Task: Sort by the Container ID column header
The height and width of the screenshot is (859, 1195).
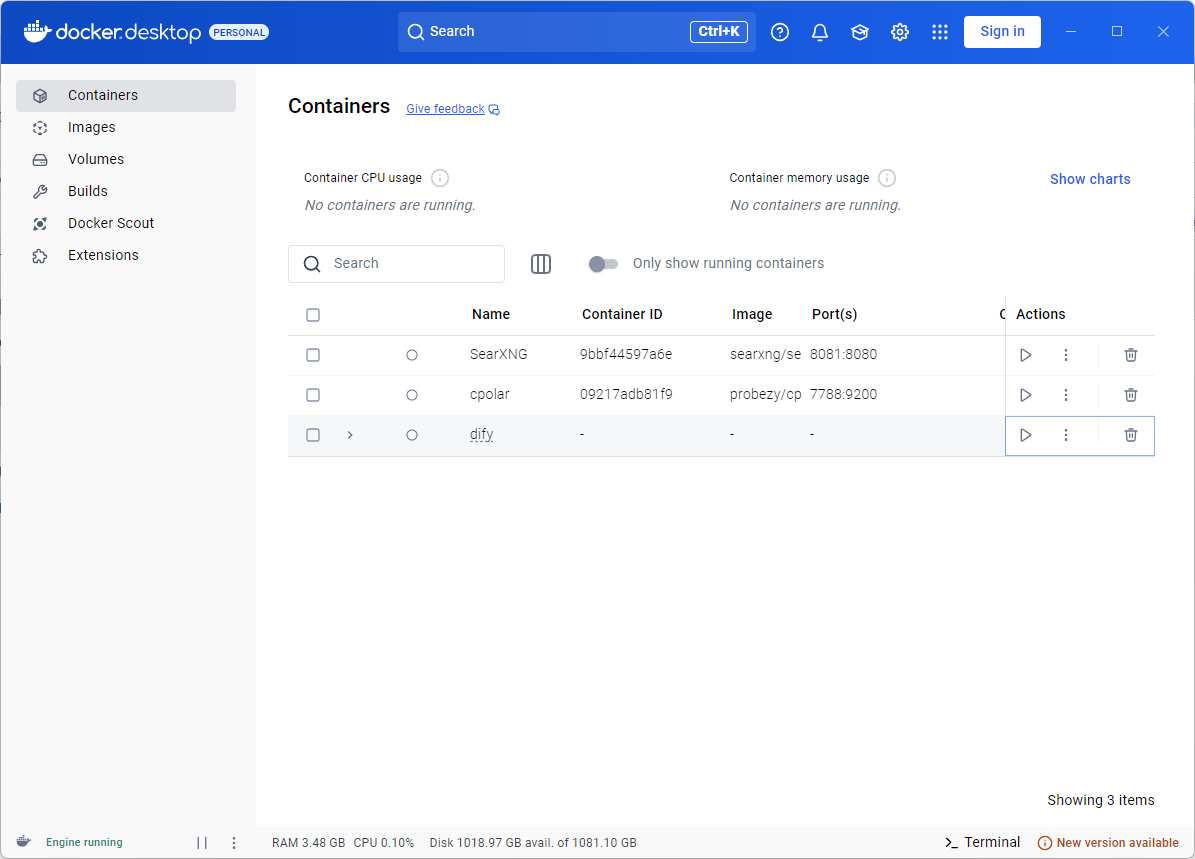Action: coord(622,315)
